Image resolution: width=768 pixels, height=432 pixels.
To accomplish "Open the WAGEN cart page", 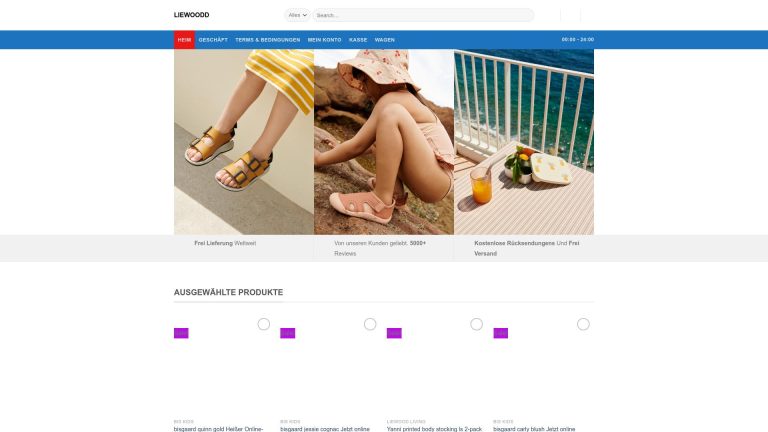I will tap(384, 40).
